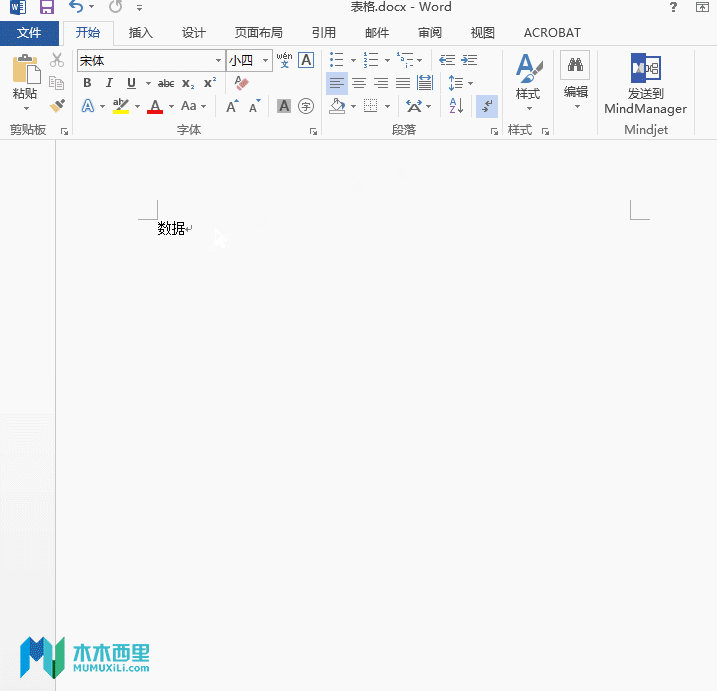
Task: Toggle bold formatting
Action: click(87, 83)
